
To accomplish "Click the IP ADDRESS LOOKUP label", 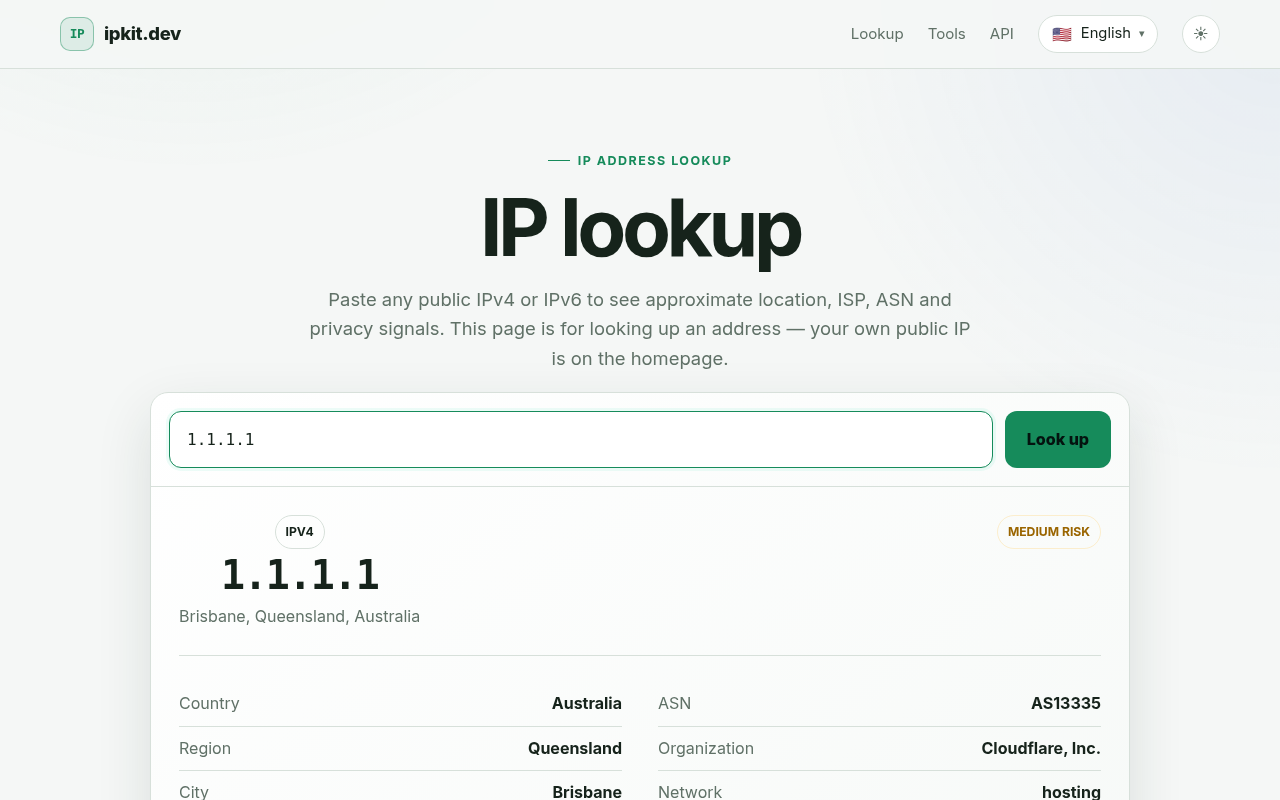I will (655, 160).
